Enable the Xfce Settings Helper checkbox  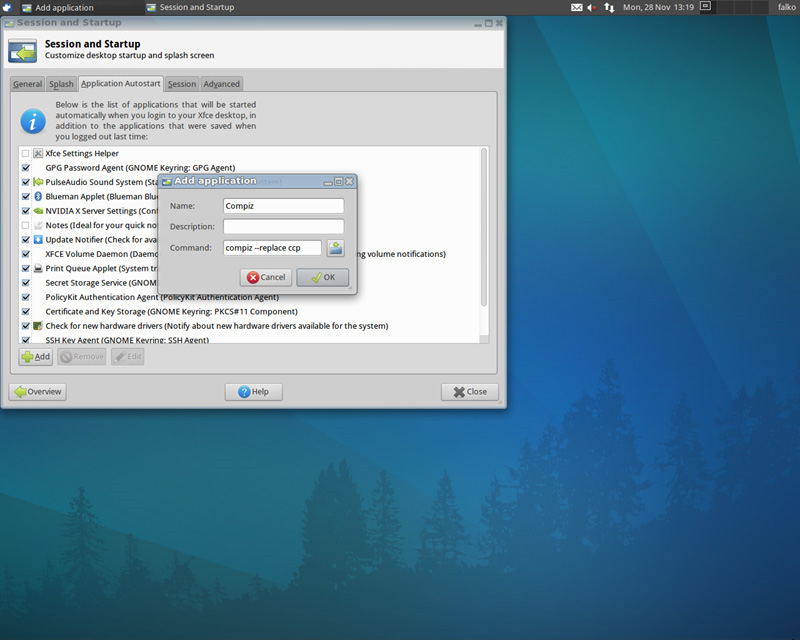point(26,154)
